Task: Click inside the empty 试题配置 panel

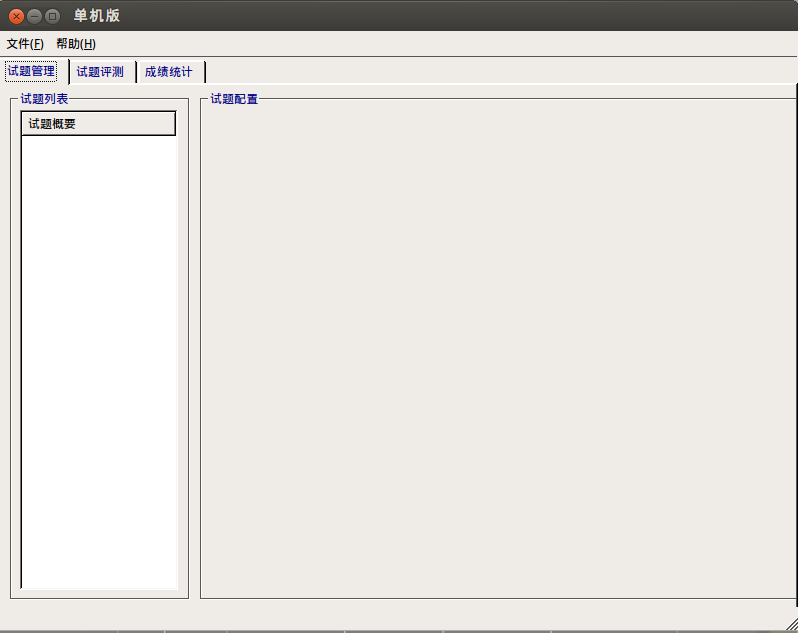Action: 497,350
